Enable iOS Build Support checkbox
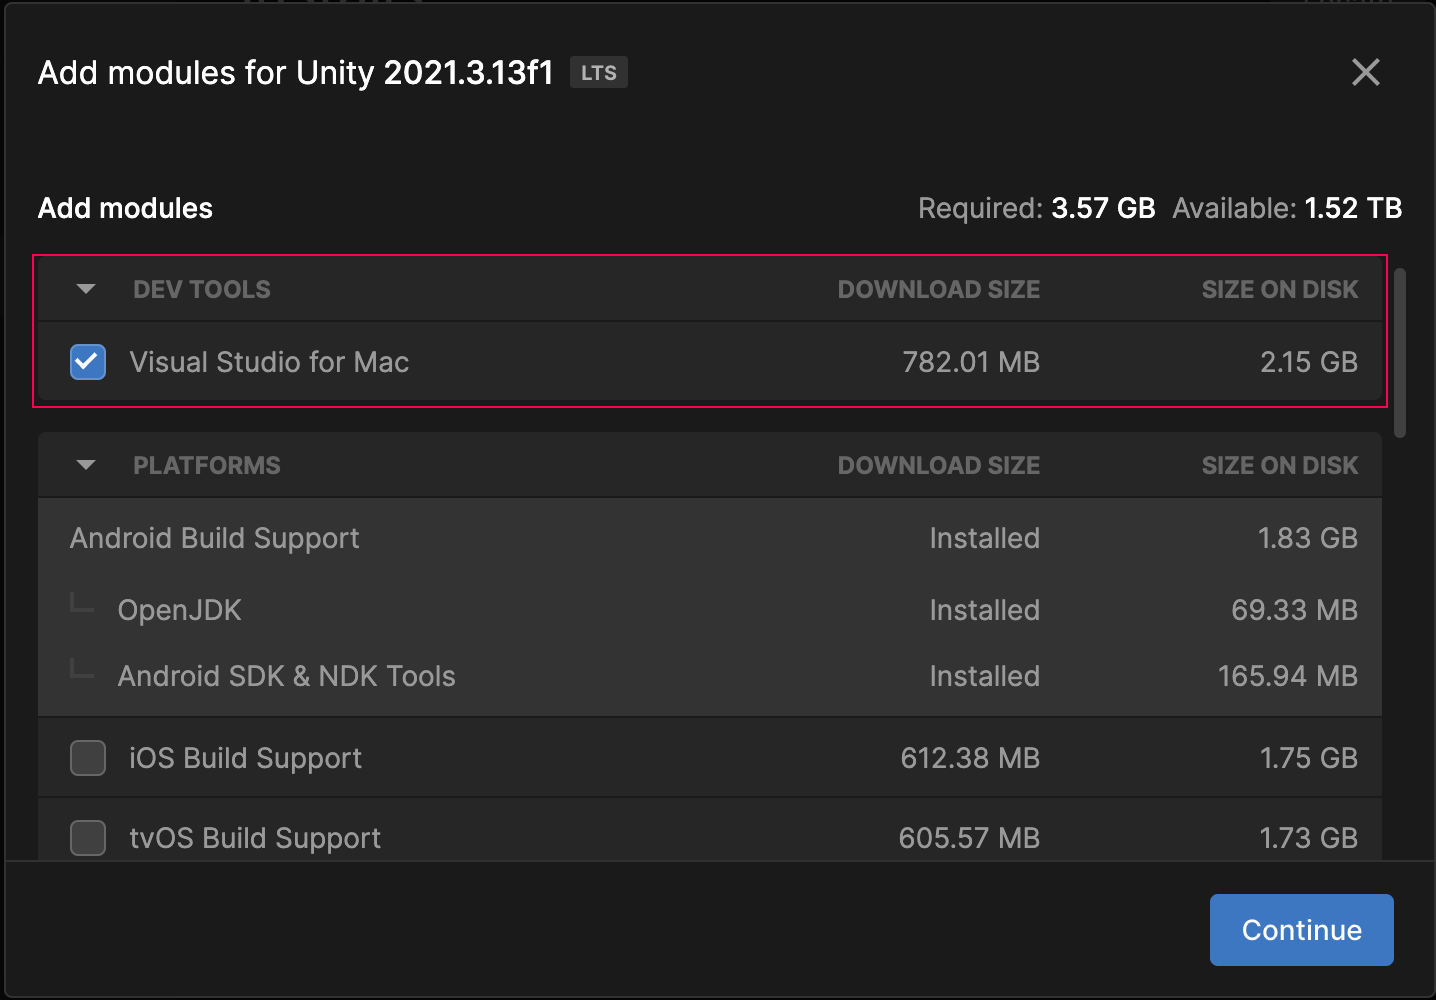Viewport: 1436px width, 1000px height. (x=88, y=758)
